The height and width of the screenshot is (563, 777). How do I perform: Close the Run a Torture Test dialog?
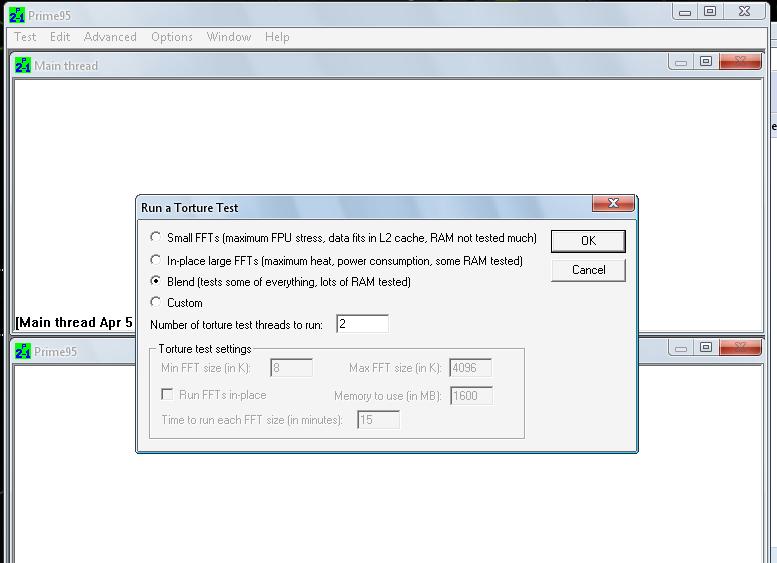pyautogui.click(x=613, y=203)
